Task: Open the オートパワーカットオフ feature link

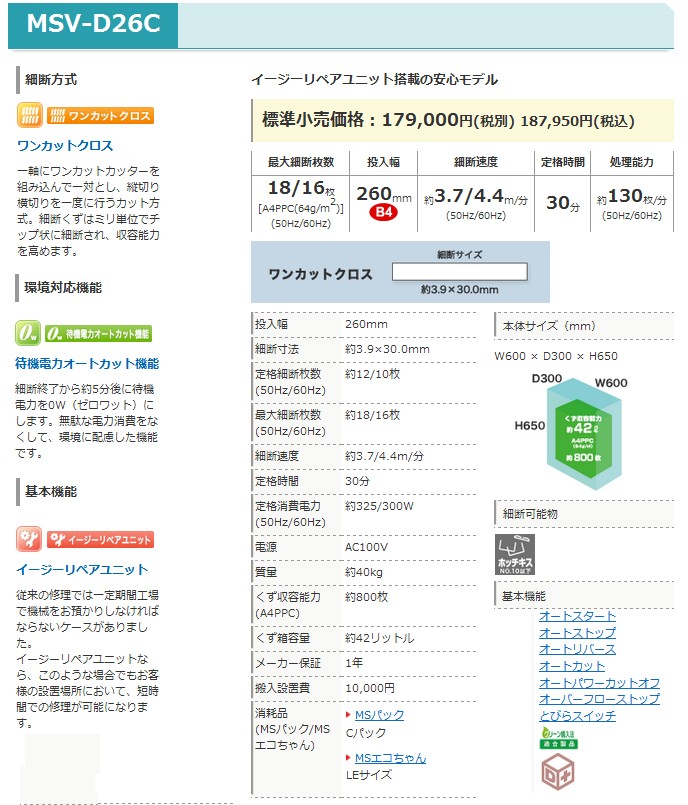Action: click(x=599, y=683)
